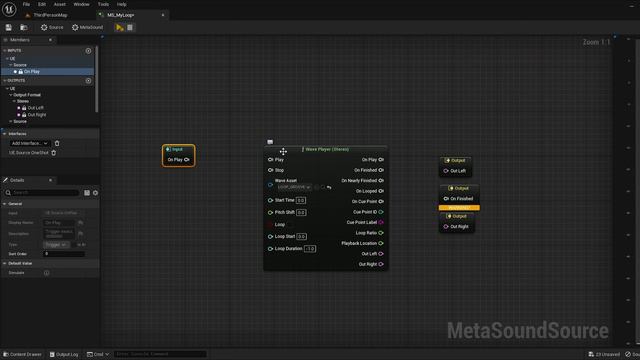Click the Details panel search magnifier icon
Image resolution: width=640 pixels, height=360 pixels.
[x=8, y=193]
